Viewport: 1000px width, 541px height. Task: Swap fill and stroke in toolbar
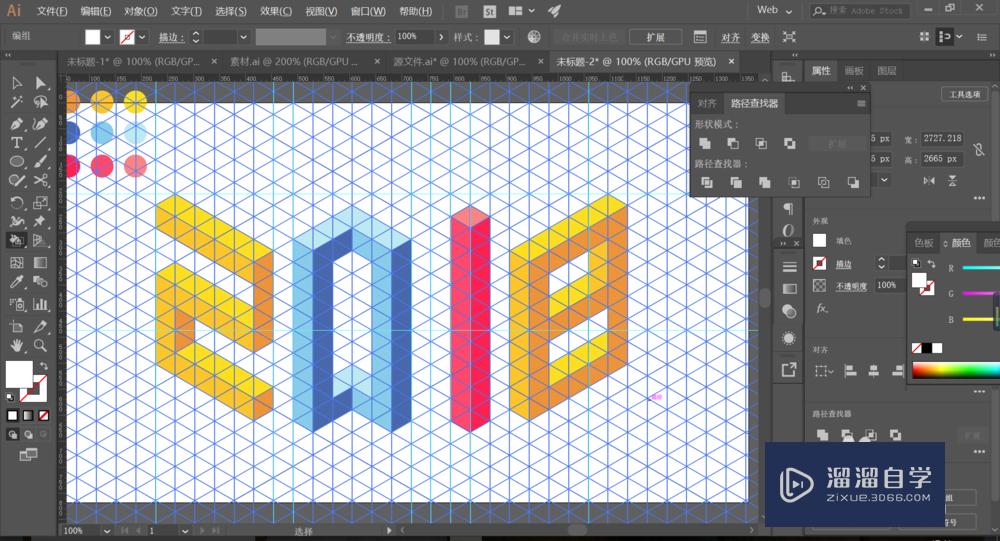(43, 366)
